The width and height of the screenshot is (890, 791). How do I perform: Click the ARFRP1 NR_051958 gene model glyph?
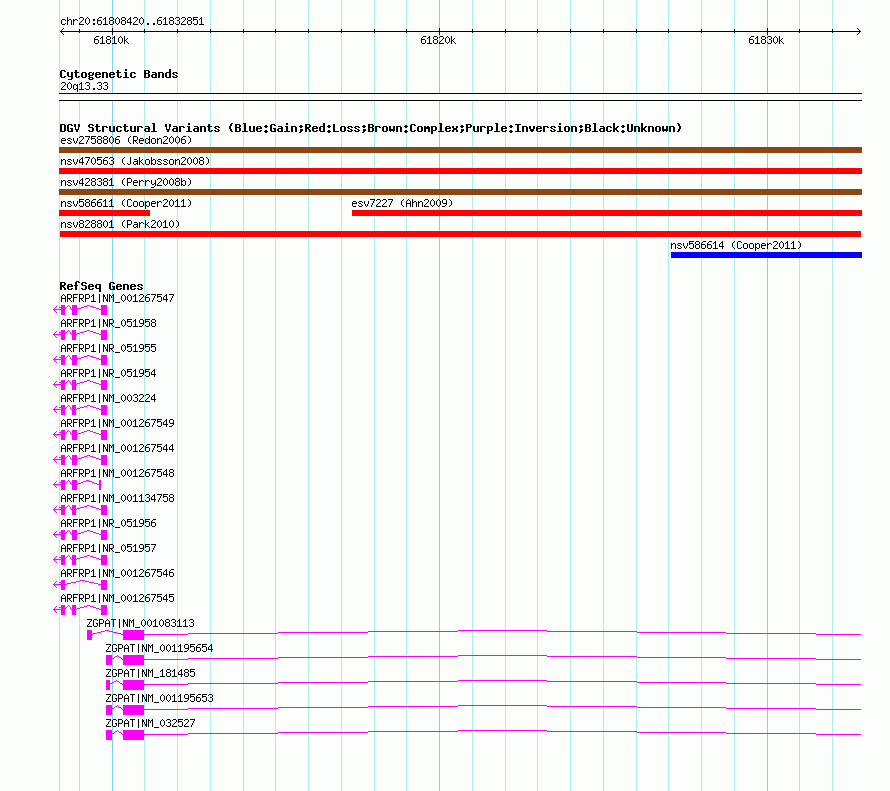80,335
